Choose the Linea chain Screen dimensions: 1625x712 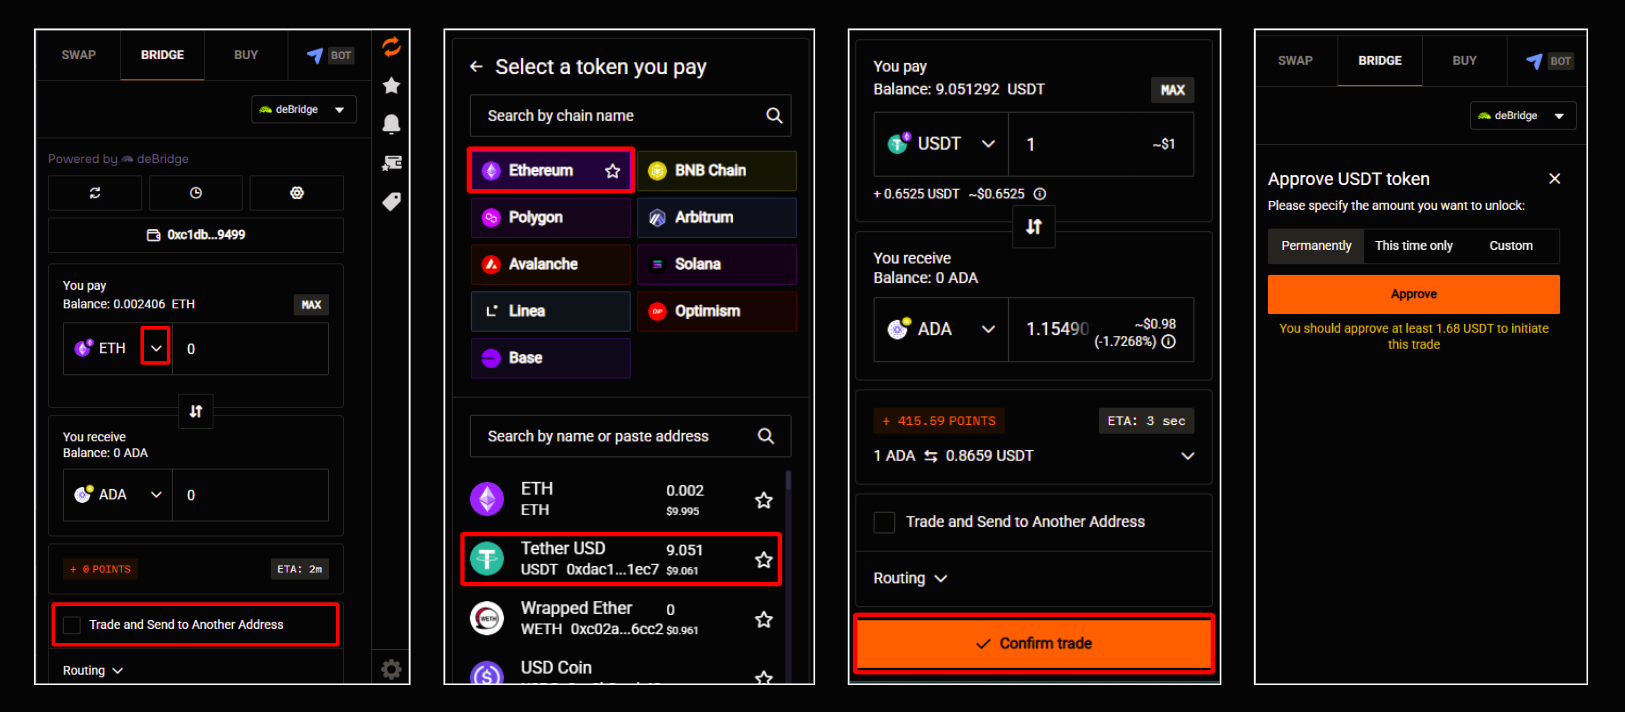[551, 312]
